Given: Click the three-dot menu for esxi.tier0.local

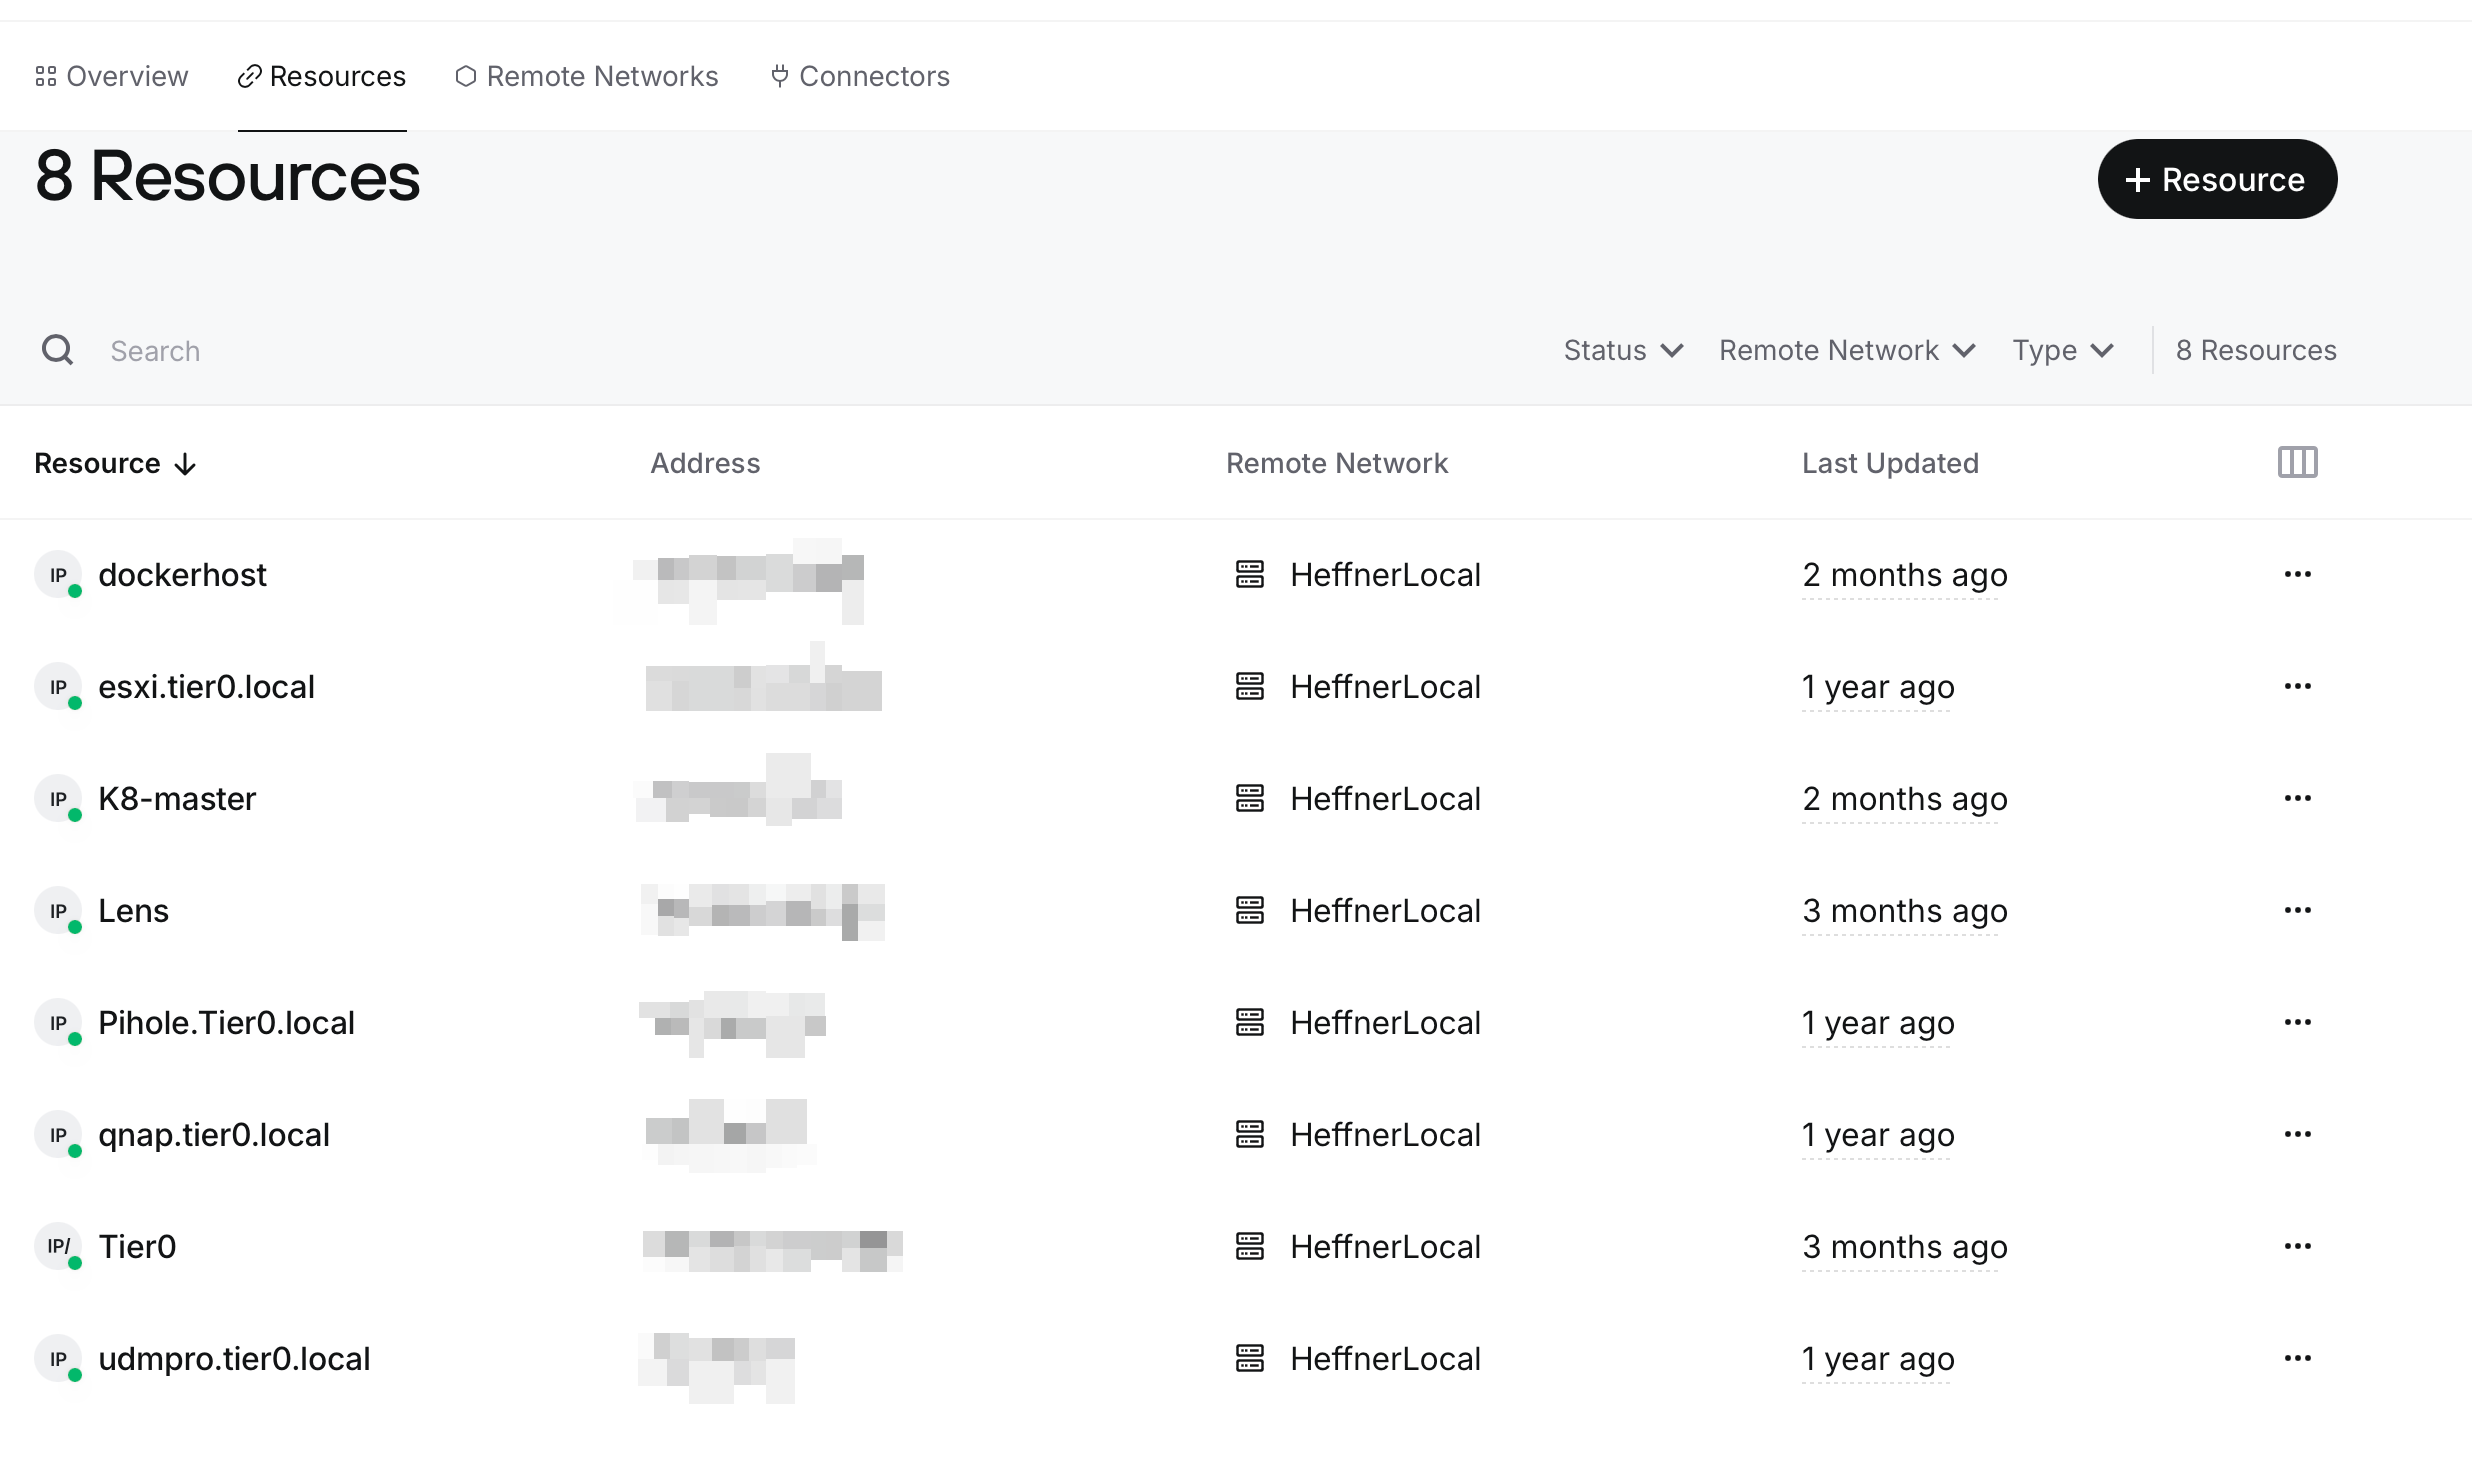Looking at the screenshot, I should click(x=2296, y=685).
